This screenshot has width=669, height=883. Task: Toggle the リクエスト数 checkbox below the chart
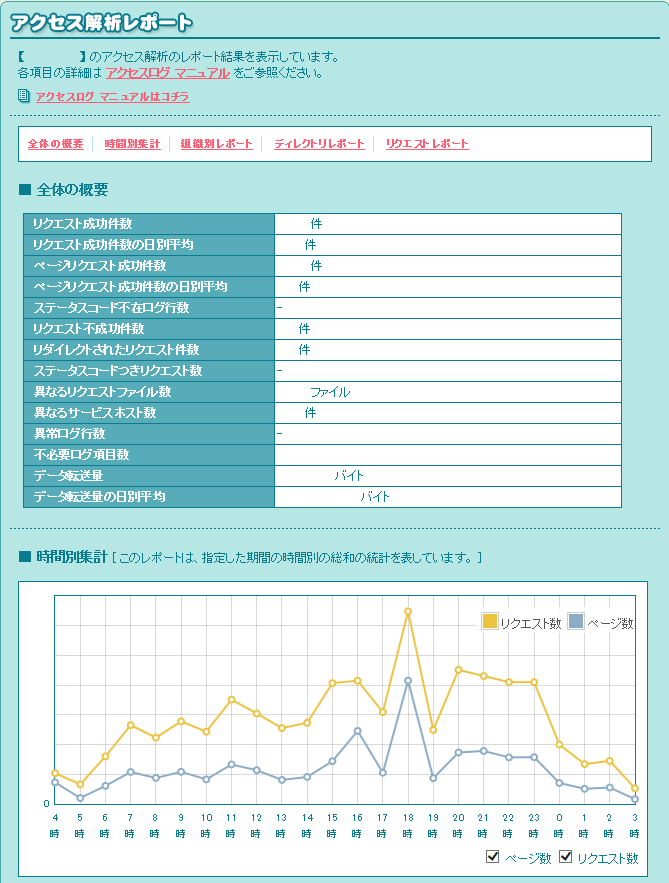coord(566,857)
